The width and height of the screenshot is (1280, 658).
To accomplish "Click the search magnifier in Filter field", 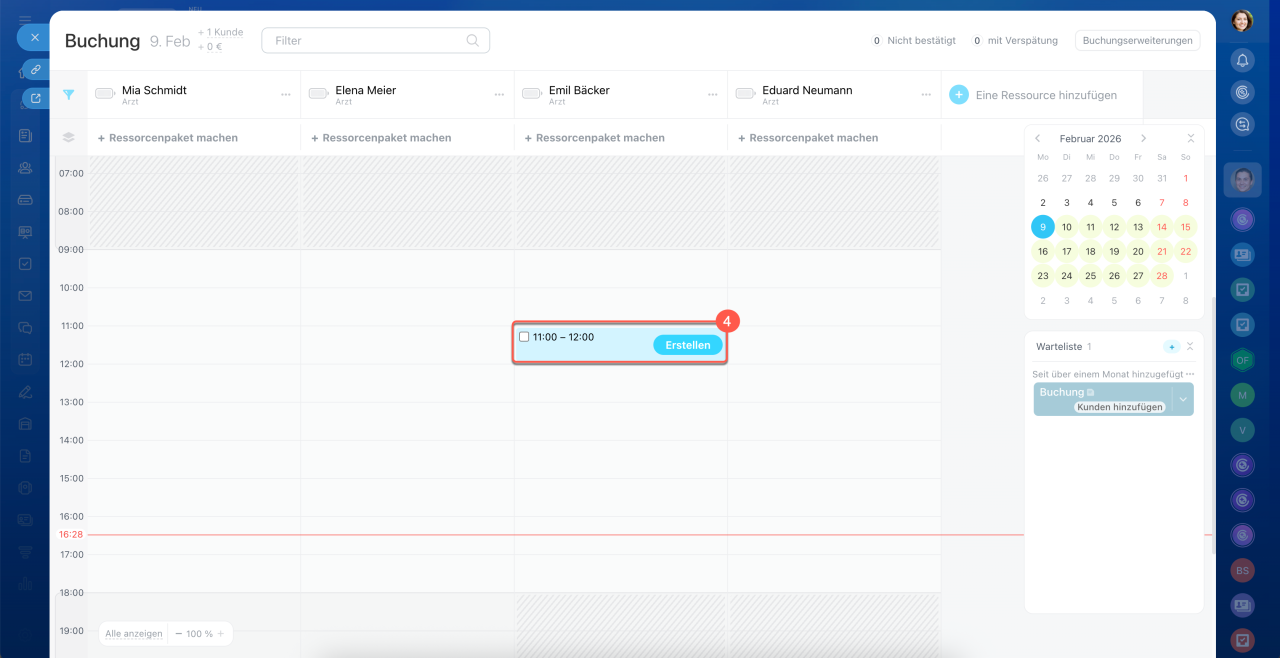I will click(x=472, y=41).
